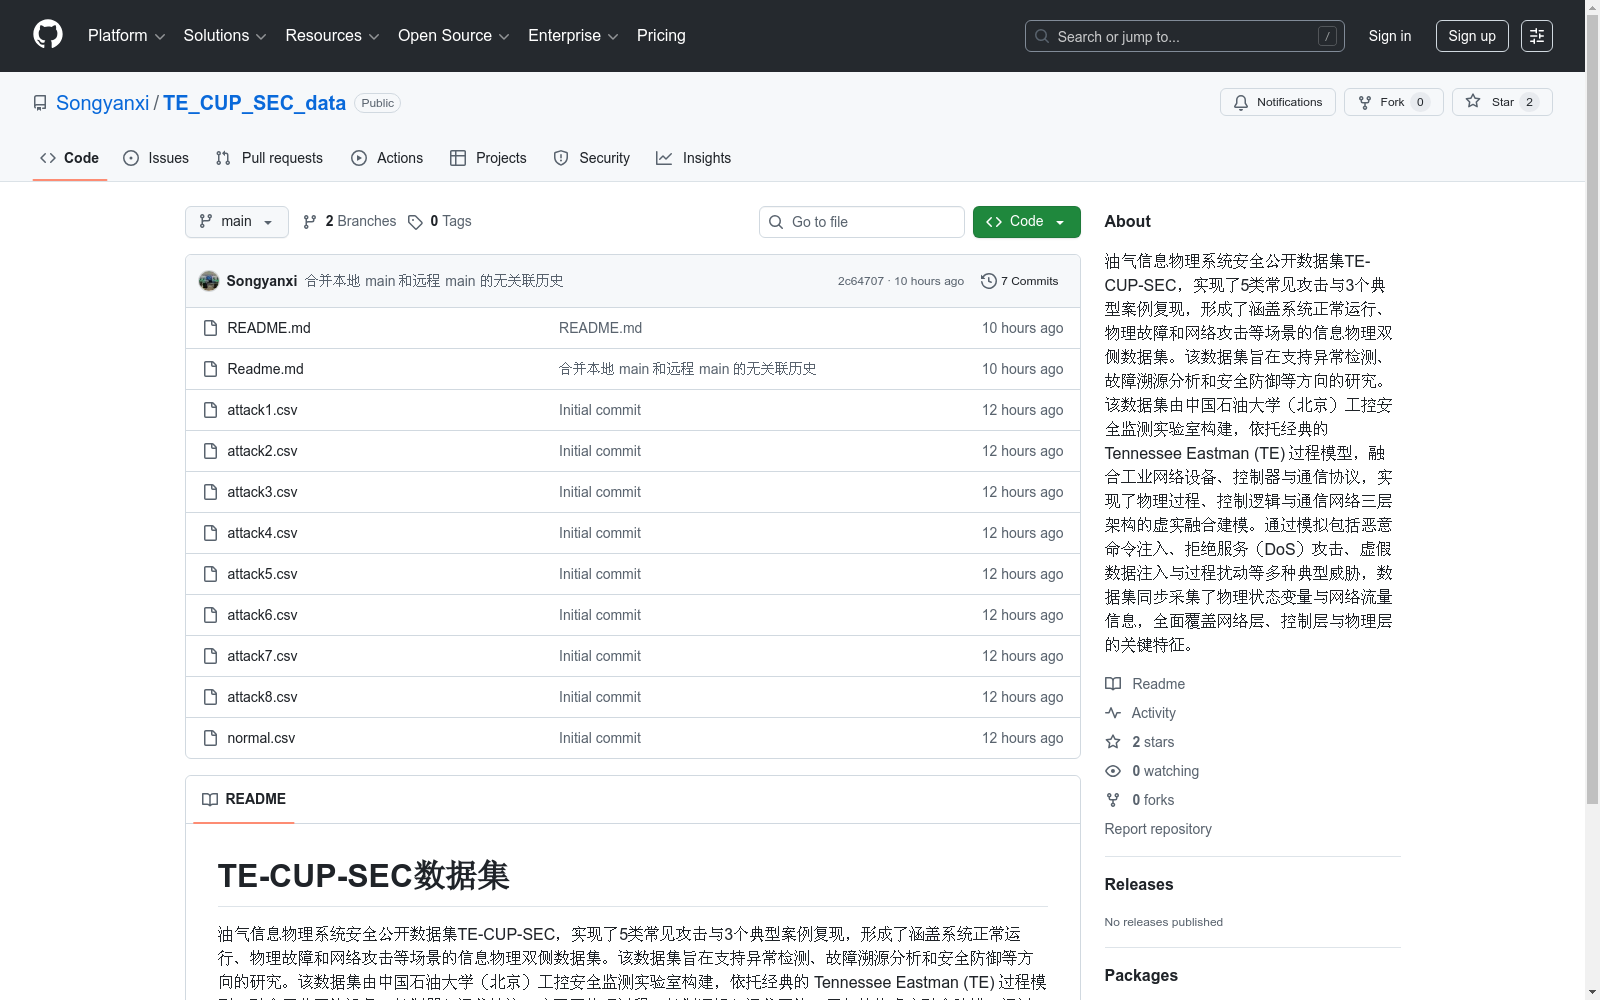Image resolution: width=1600 pixels, height=1000 pixels.
Task: Click the Go to file search box
Action: coord(862,222)
